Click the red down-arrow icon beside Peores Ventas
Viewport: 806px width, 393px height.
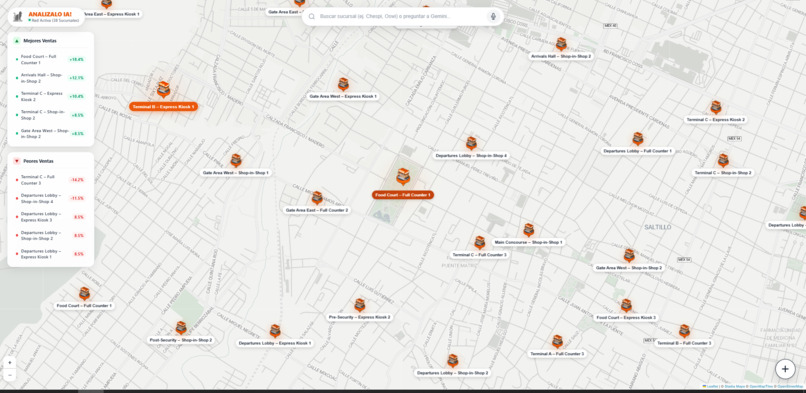coord(17,161)
